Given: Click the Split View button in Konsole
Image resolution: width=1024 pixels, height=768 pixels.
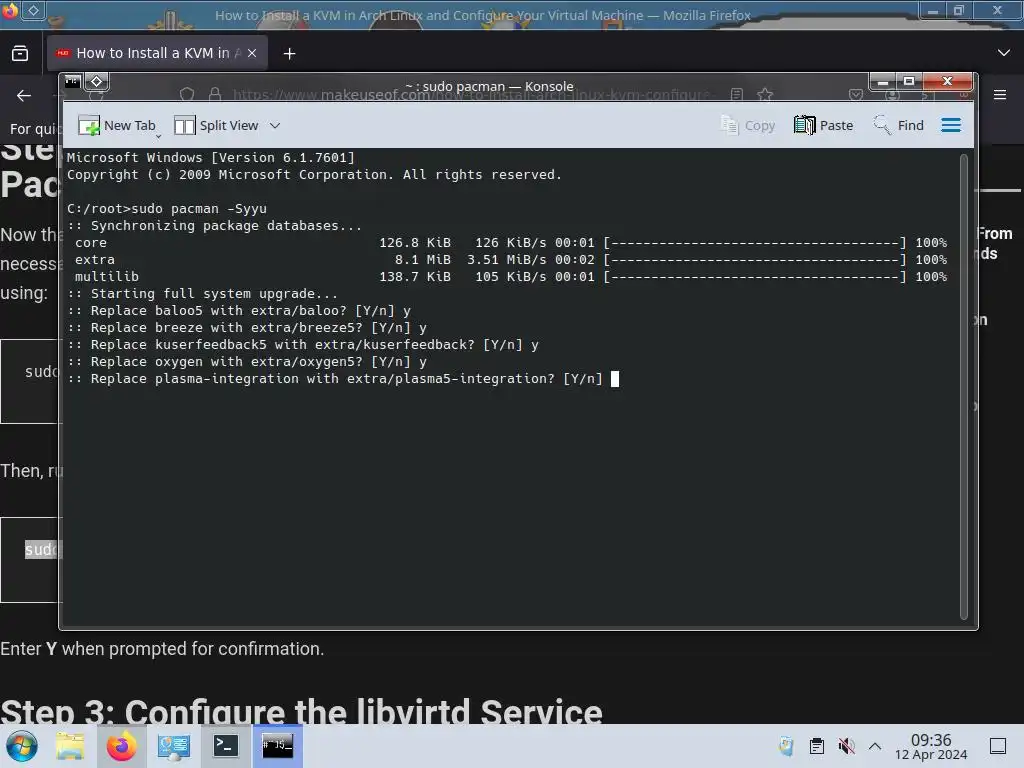Looking at the screenshot, I should 217,125.
